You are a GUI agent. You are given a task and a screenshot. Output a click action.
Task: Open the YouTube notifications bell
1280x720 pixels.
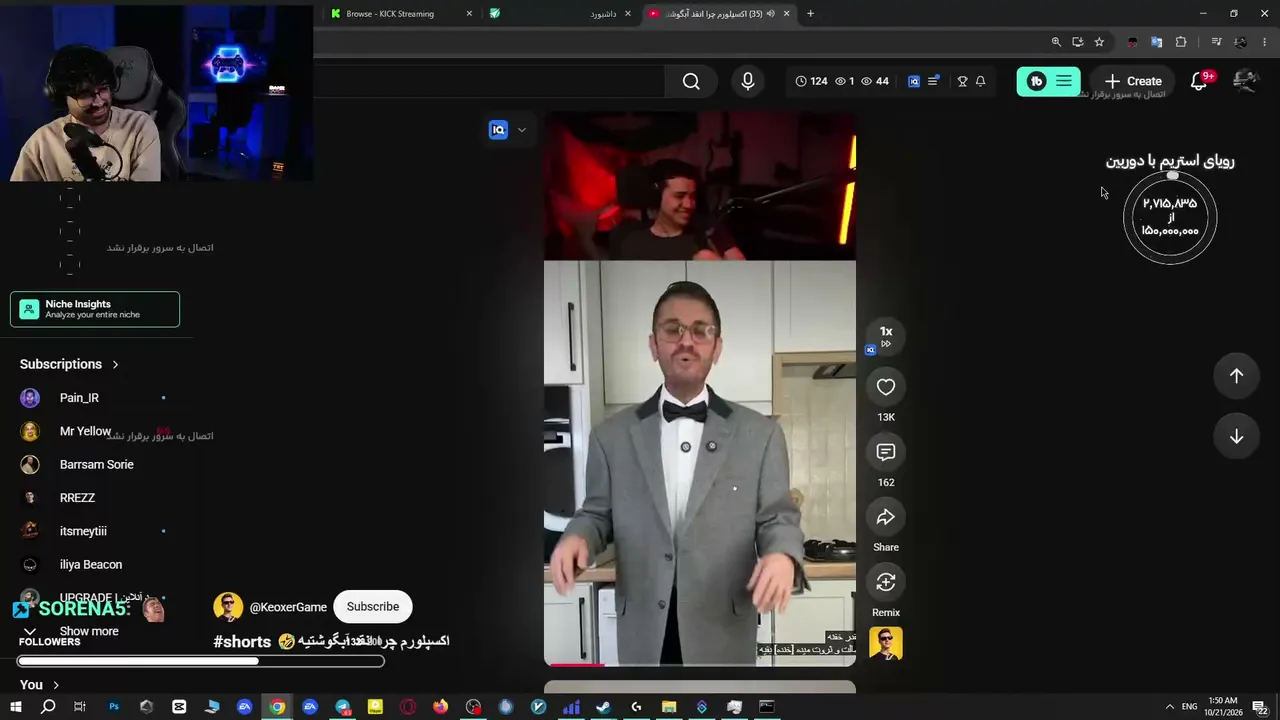pos(1199,82)
